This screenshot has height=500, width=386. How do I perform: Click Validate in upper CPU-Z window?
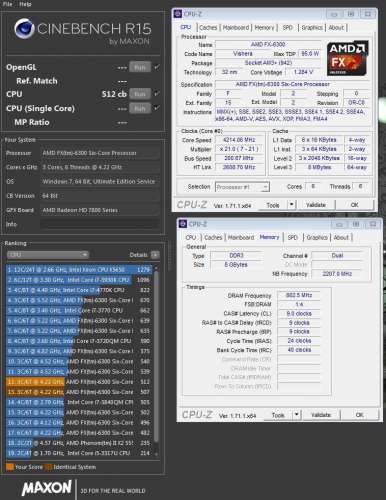(316, 205)
